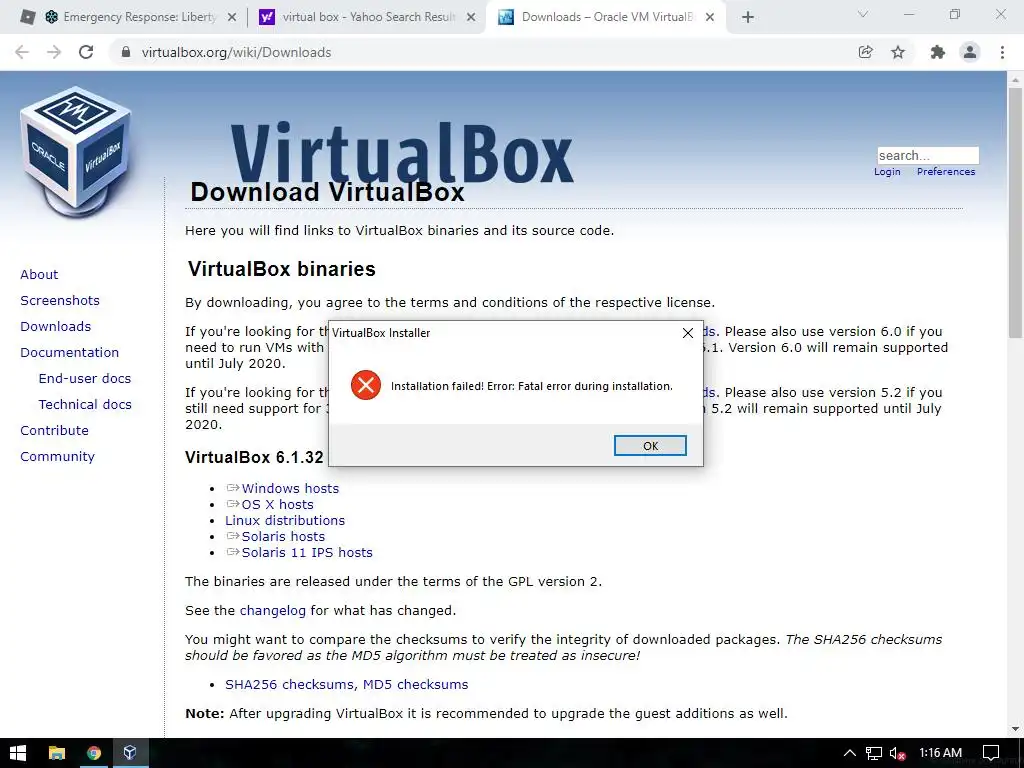Close the Downloads VirtualBox tab
Image resolution: width=1024 pixels, height=768 pixels.
[x=710, y=18]
